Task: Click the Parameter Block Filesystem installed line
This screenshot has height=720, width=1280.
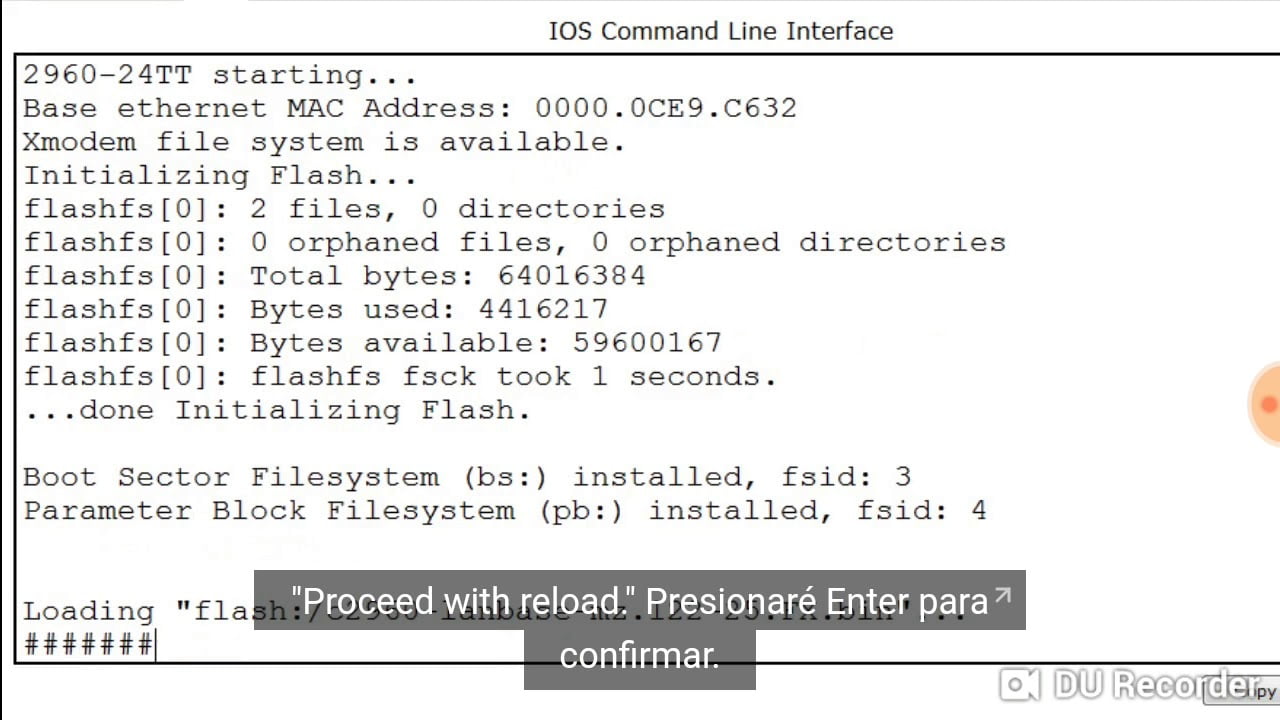Action: point(505,511)
